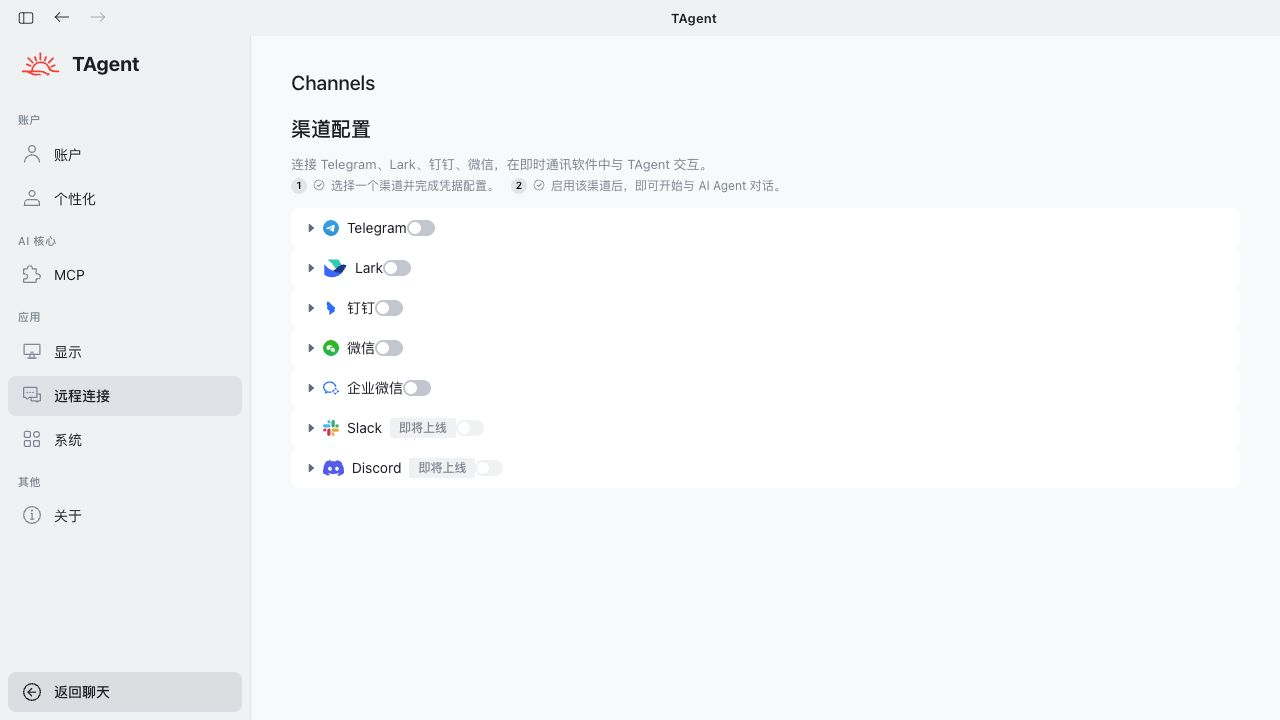Click the Discord channel name
Screen dimensions: 1280x720
click(376, 468)
